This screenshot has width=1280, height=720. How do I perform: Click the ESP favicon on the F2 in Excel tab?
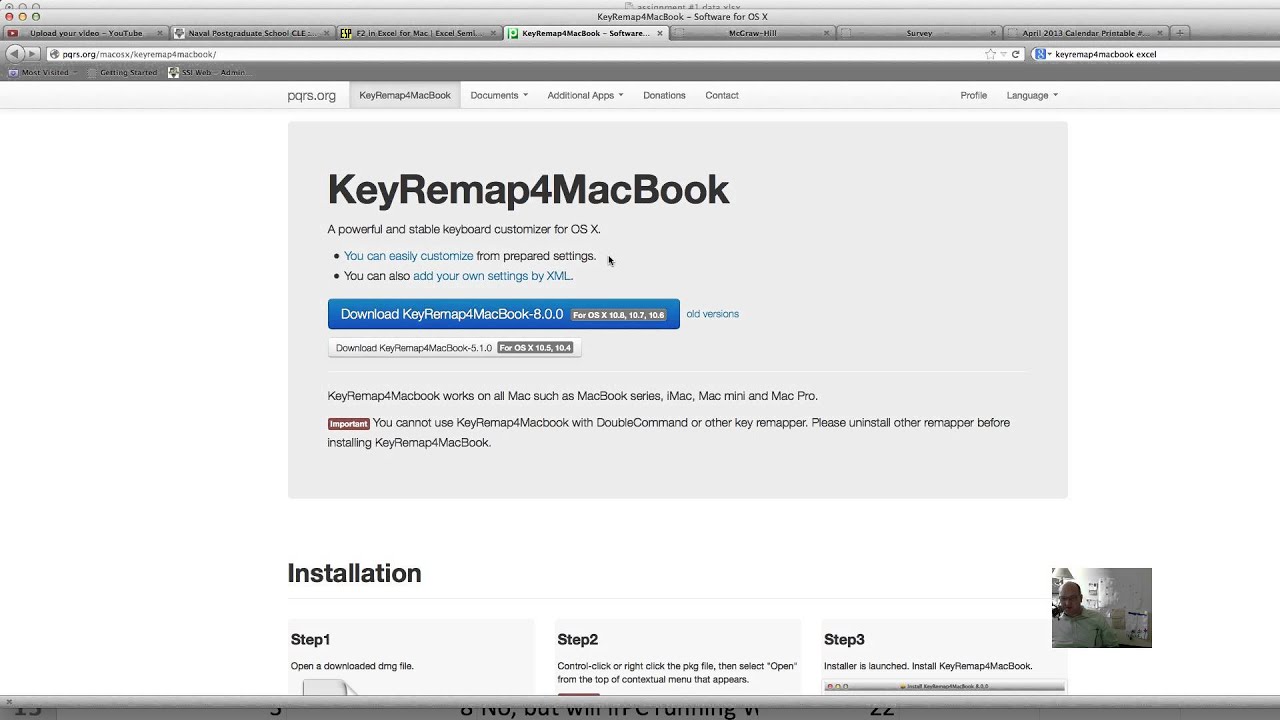[346, 33]
